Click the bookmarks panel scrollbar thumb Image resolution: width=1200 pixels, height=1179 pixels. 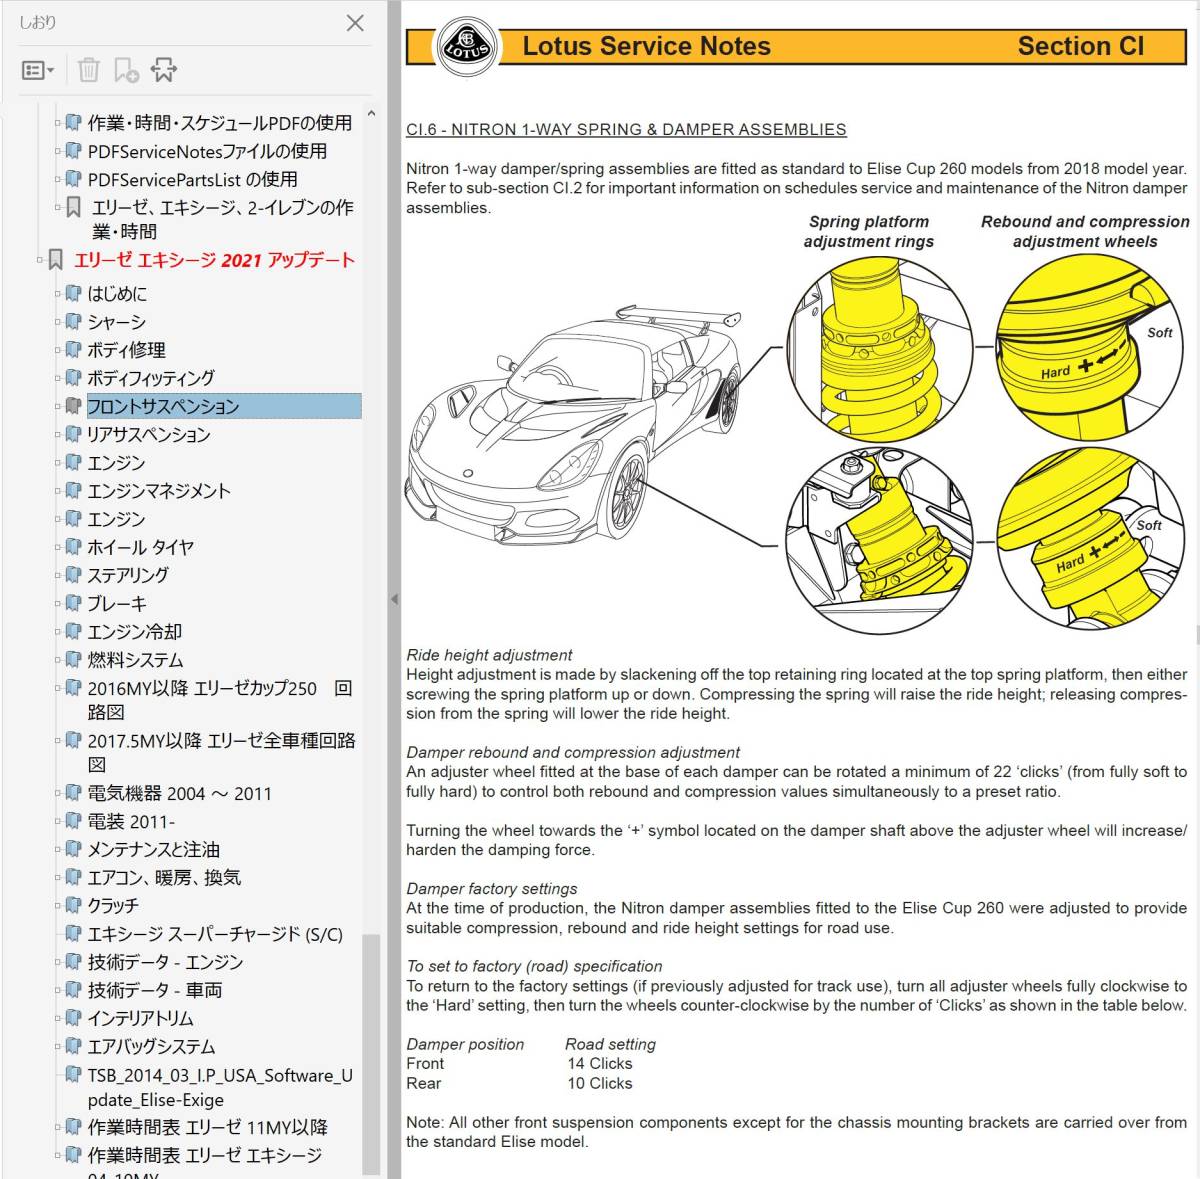pyautogui.click(x=371, y=1054)
